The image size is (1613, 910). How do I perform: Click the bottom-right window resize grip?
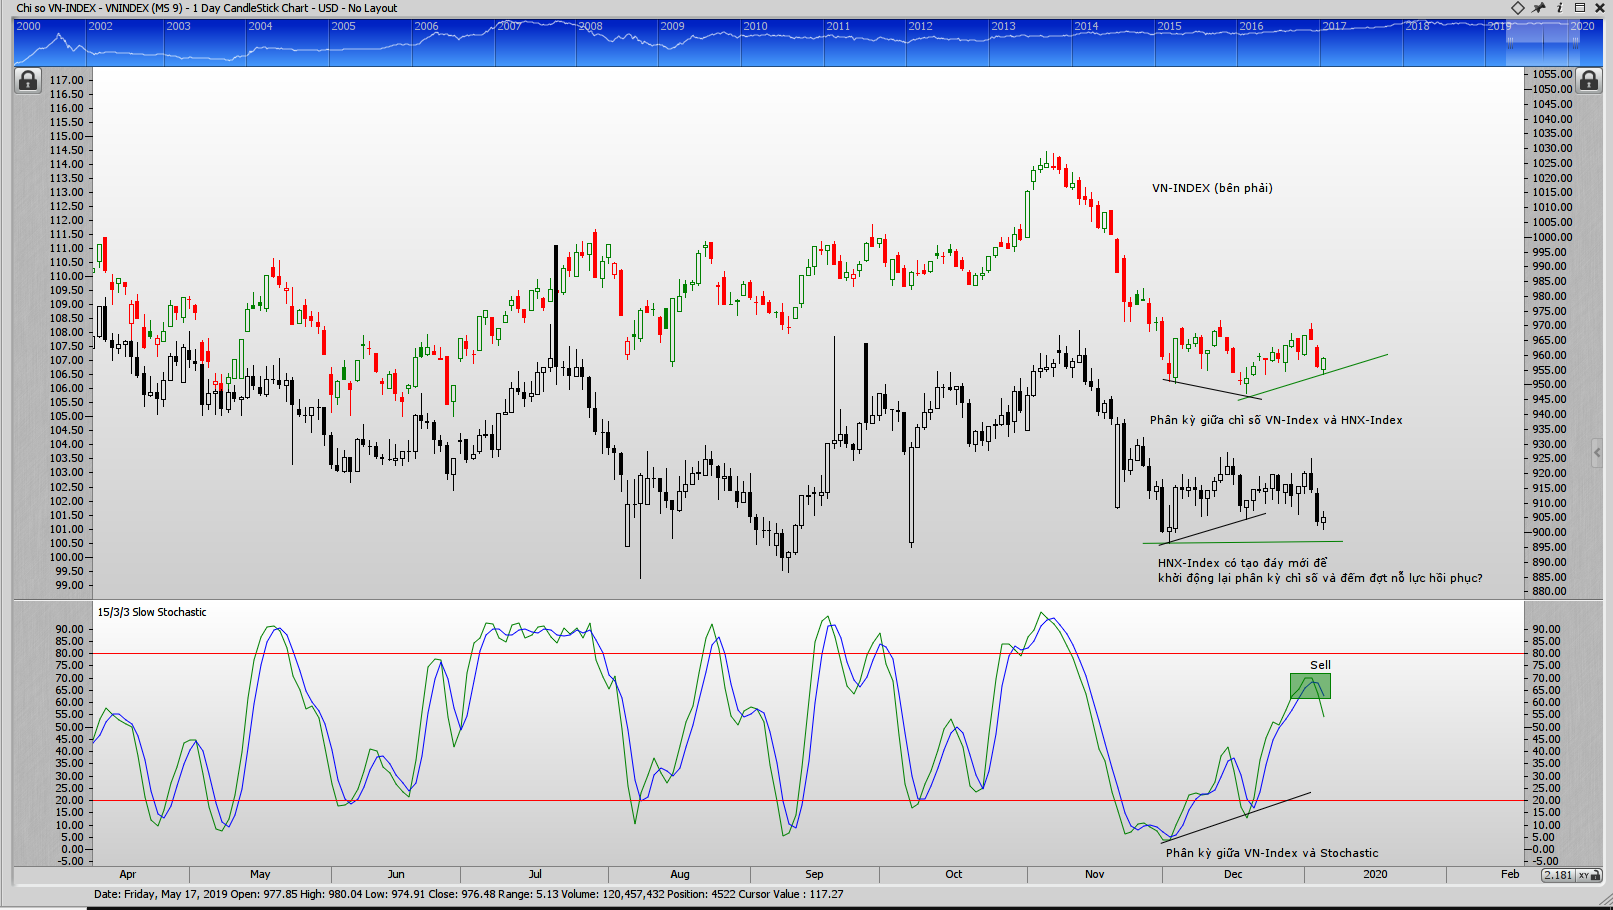pyautogui.click(x=1605, y=902)
